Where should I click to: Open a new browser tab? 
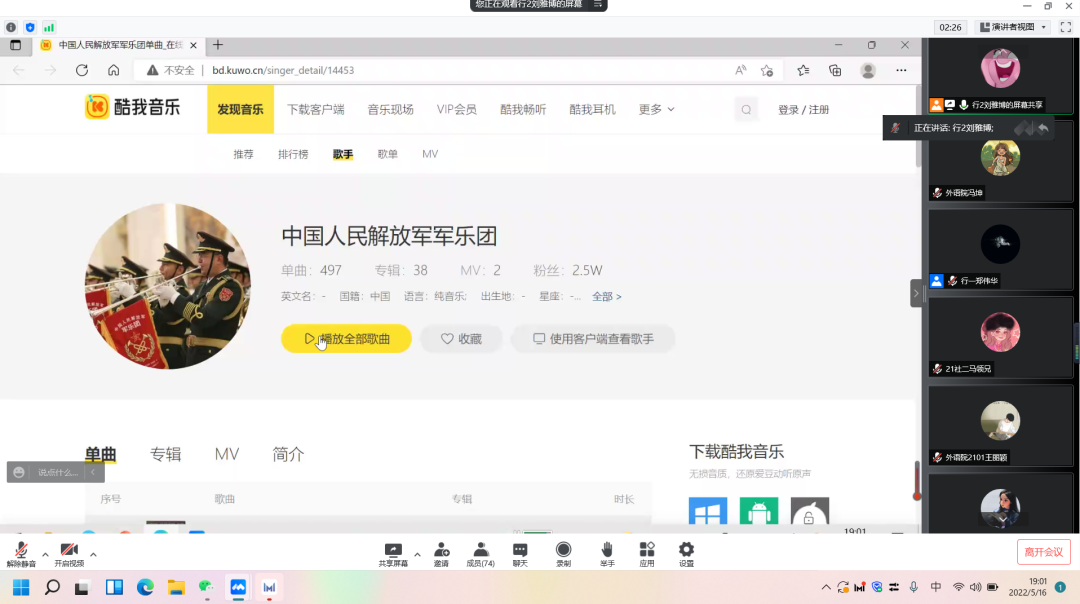pyautogui.click(x=218, y=45)
